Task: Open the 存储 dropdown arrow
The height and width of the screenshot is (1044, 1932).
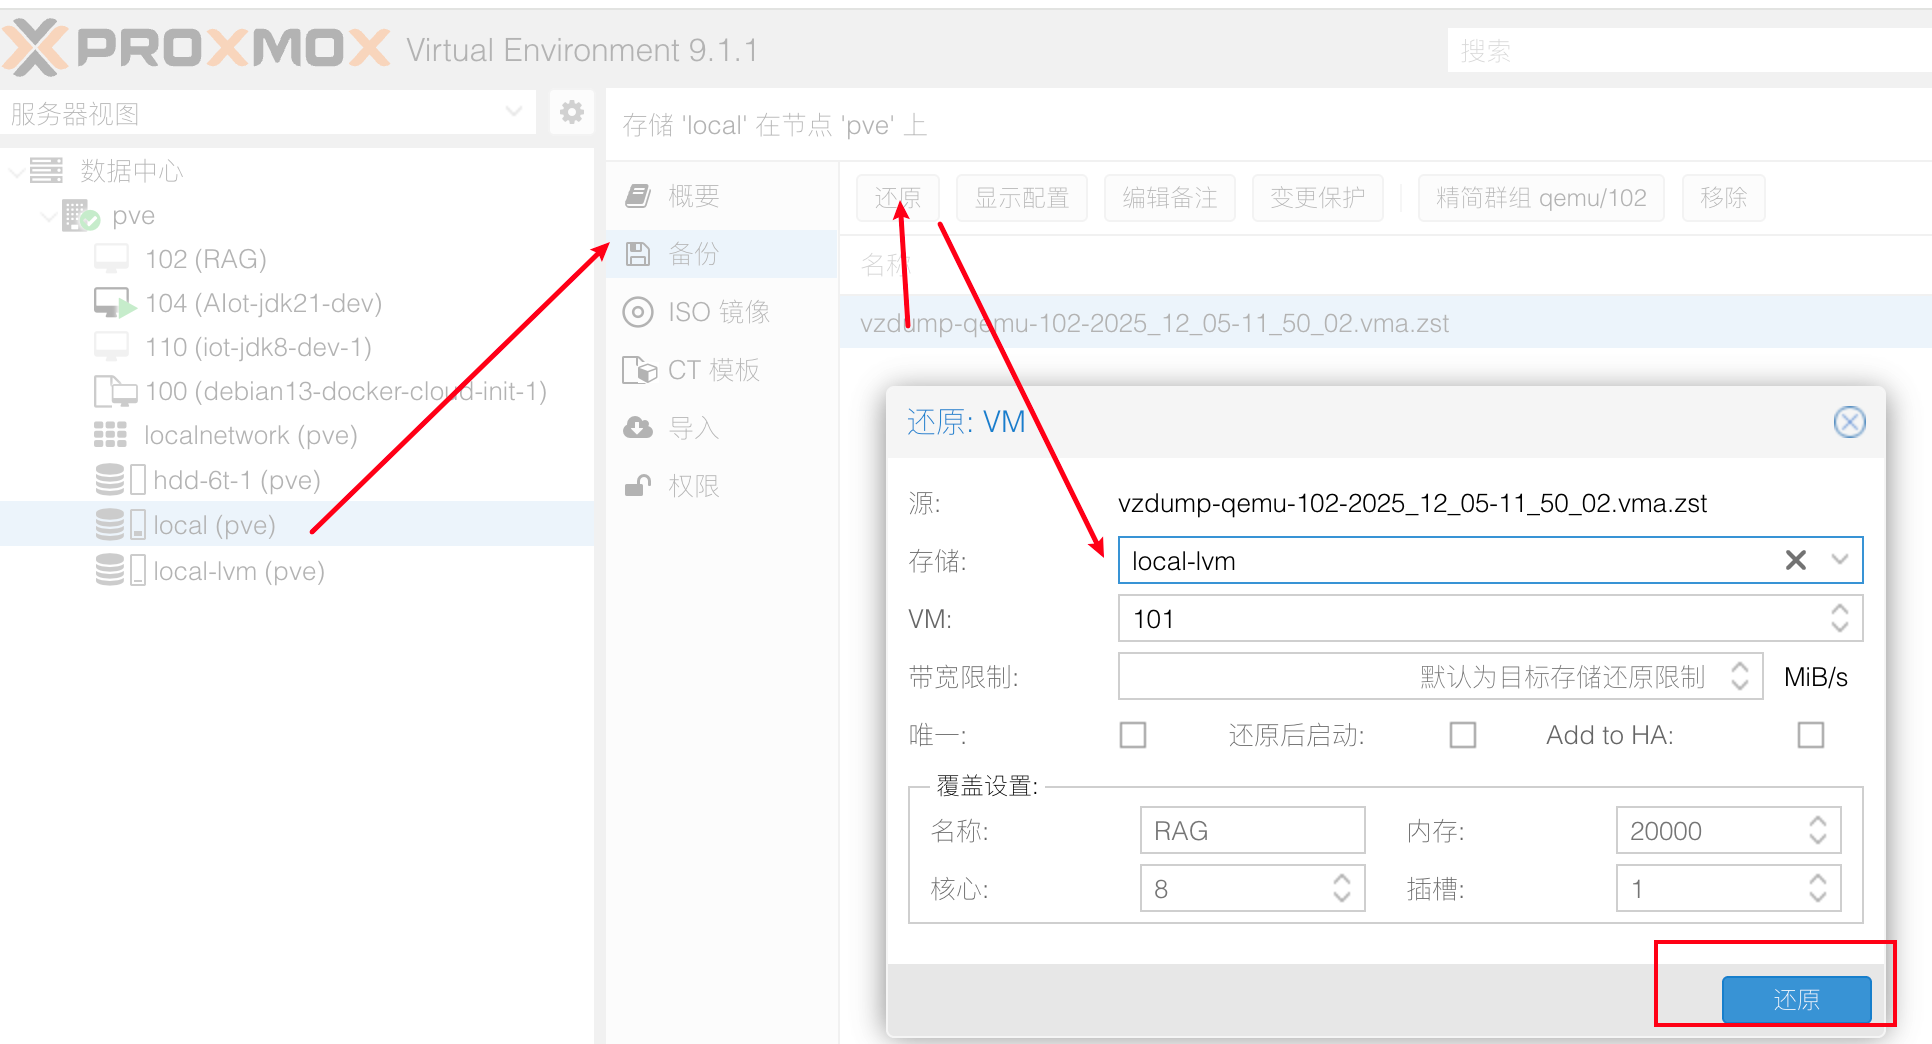Action: point(1840,560)
